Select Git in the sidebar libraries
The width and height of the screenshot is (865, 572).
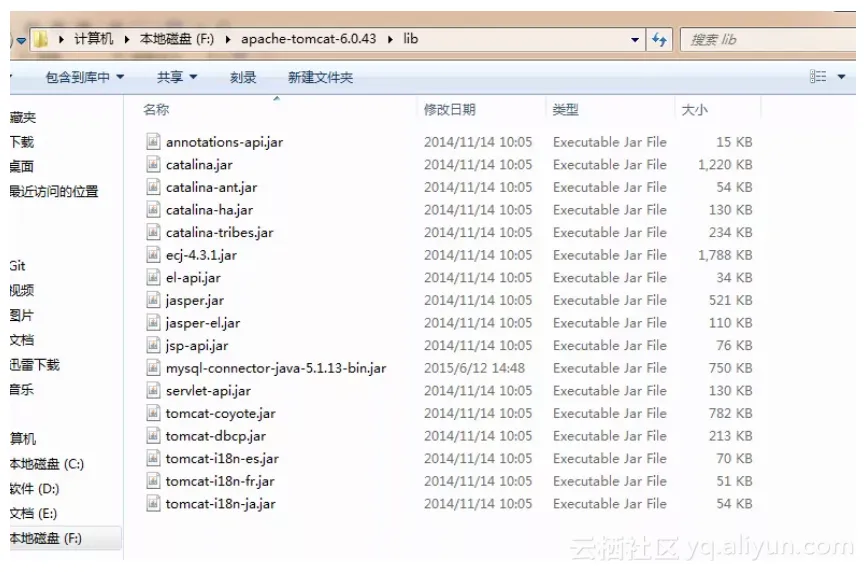click(x=18, y=266)
